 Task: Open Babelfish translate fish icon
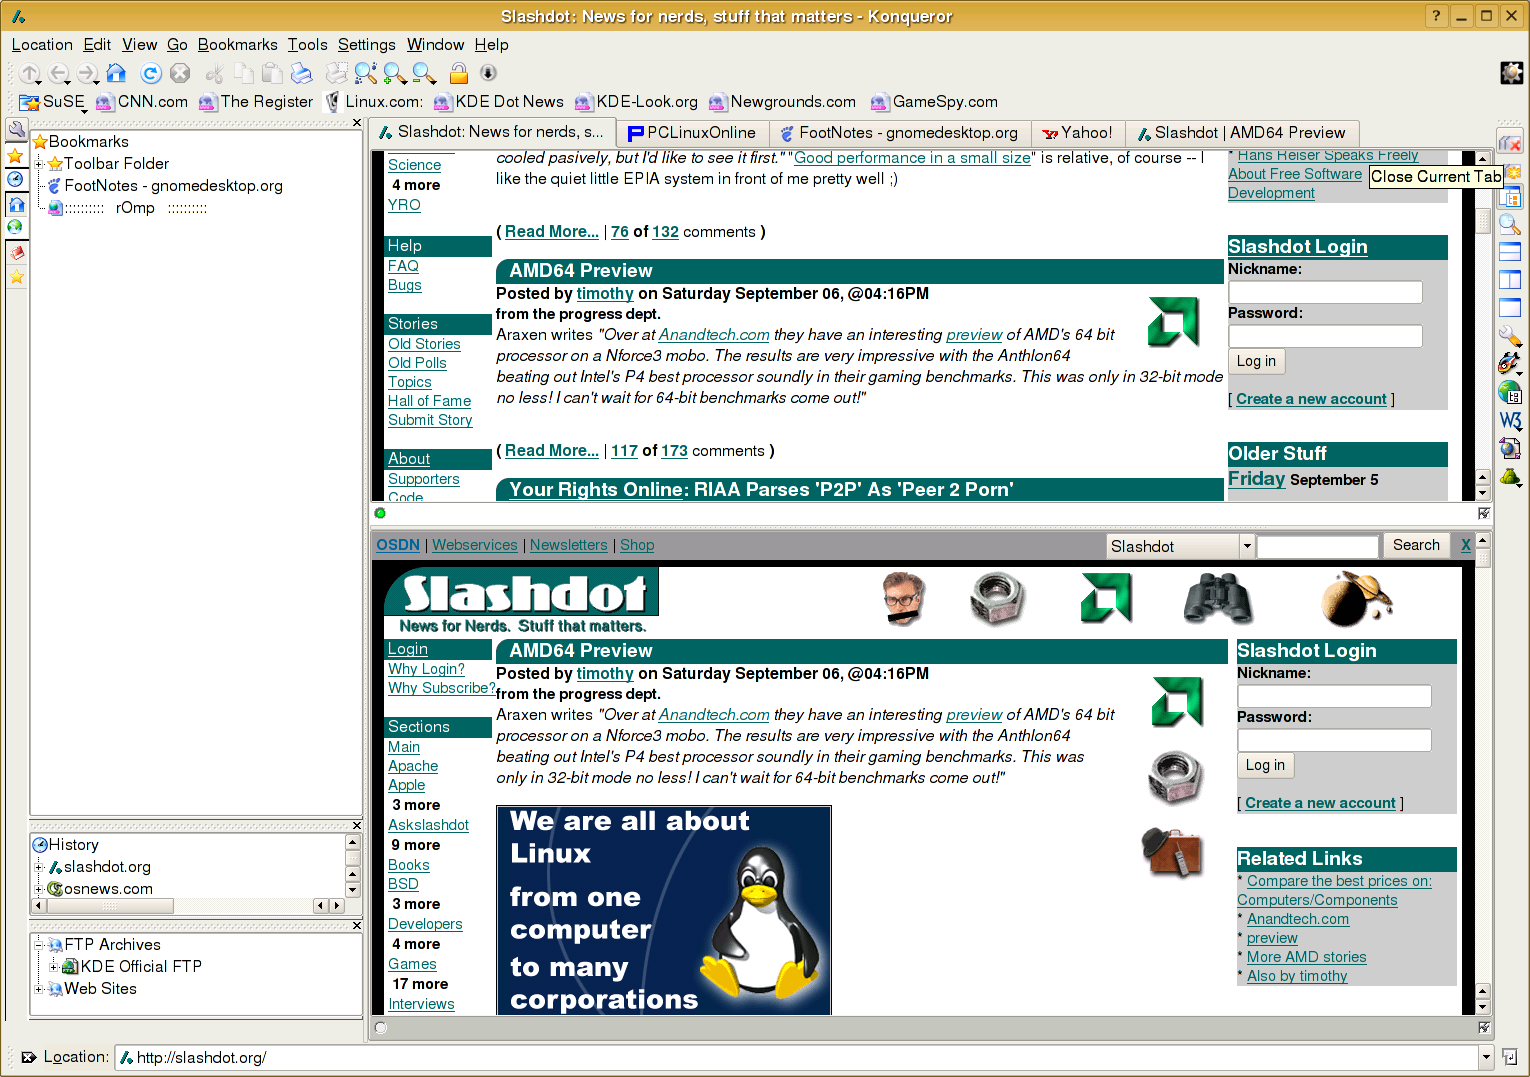(1510, 364)
